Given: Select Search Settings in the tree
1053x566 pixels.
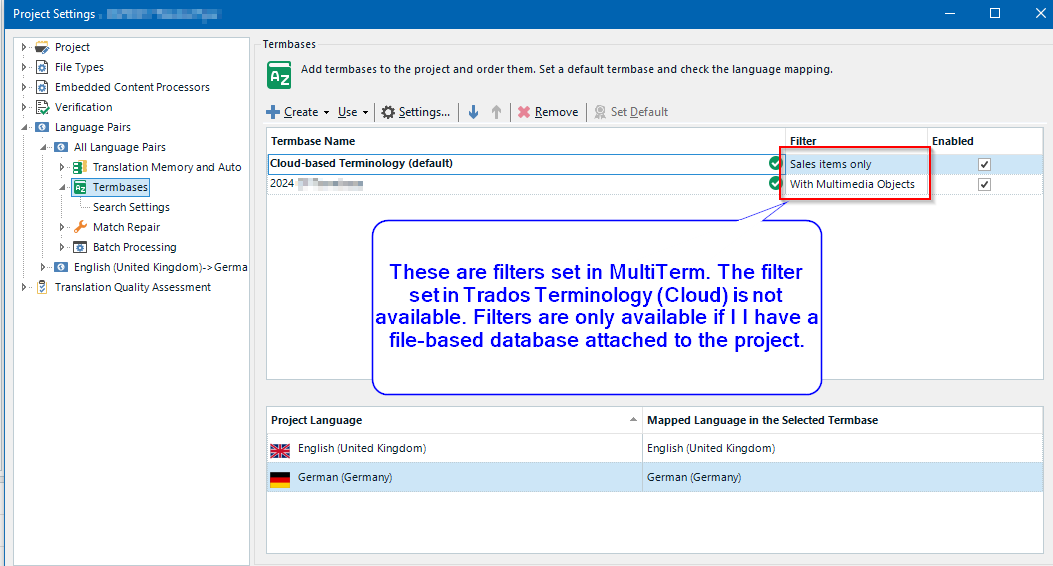Looking at the screenshot, I should 131,207.
